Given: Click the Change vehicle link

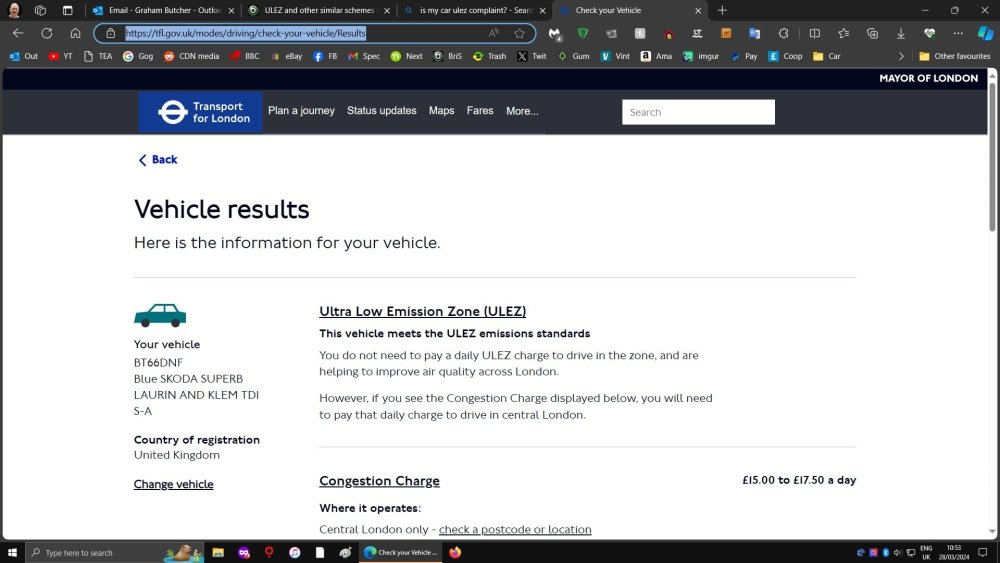Looking at the screenshot, I should tap(173, 484).
